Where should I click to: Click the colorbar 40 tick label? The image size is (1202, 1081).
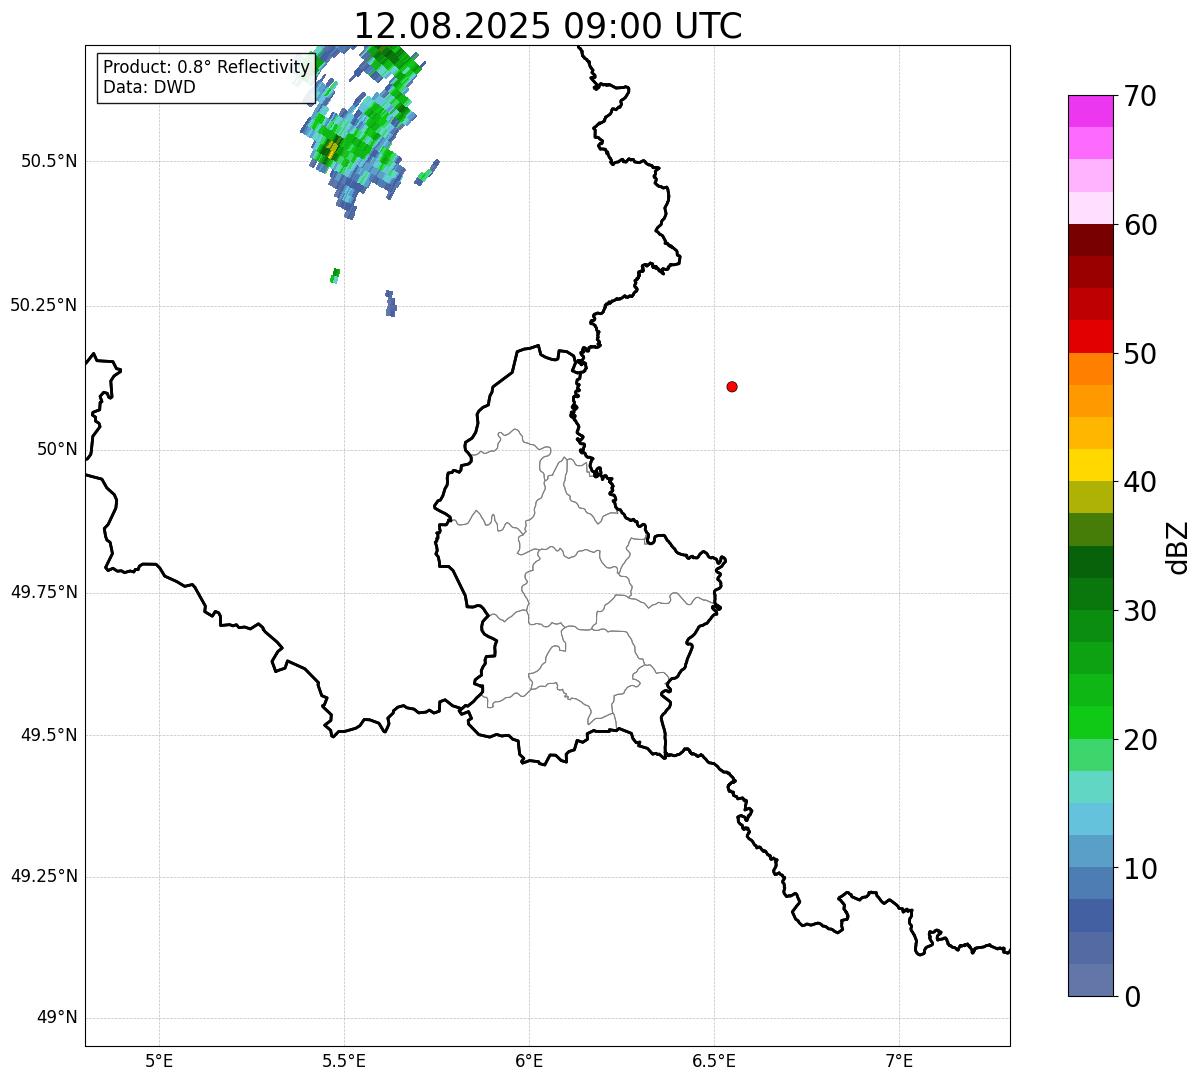(1140, 482)
